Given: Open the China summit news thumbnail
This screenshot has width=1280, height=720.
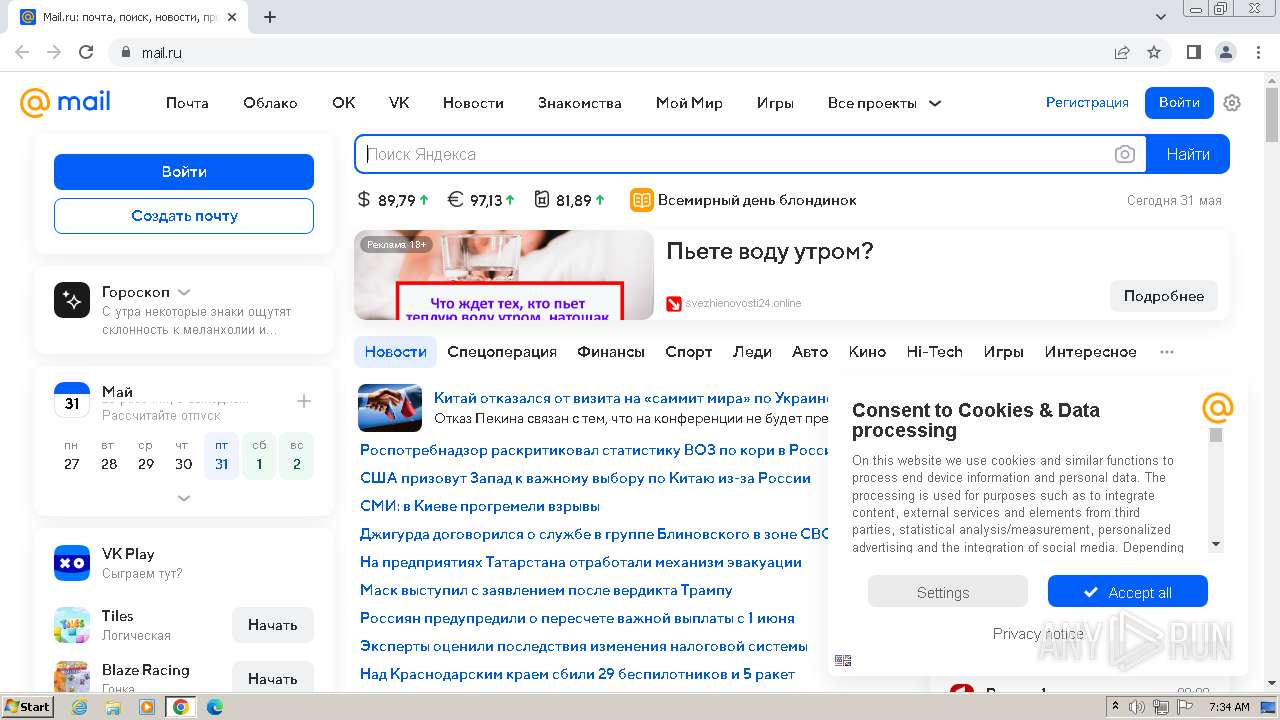Looking at the screenshot, I should click(390, 408).
